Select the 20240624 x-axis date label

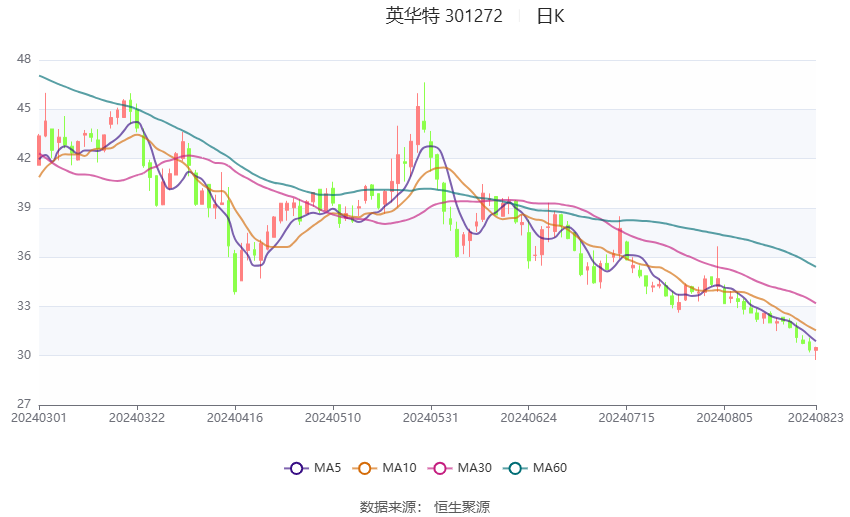[529, 418]
